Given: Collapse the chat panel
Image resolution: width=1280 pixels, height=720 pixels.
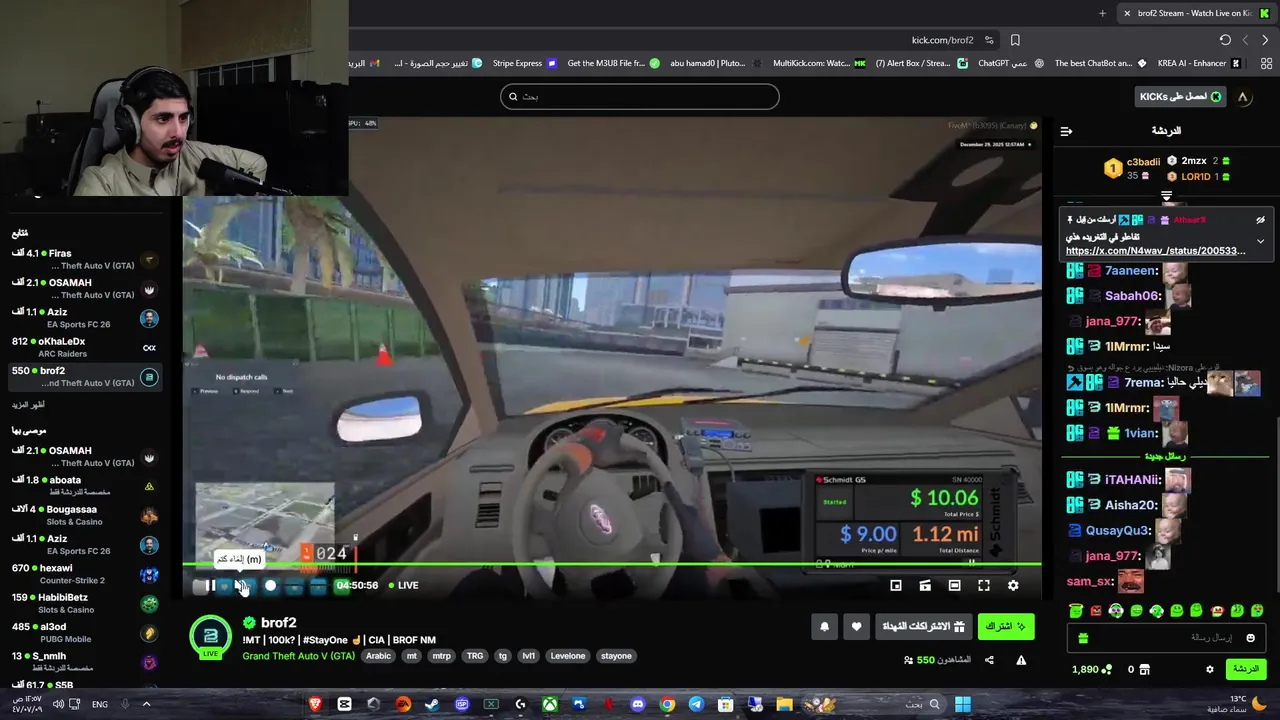Looking at the screenshot, I should [x=1066, y=131].
